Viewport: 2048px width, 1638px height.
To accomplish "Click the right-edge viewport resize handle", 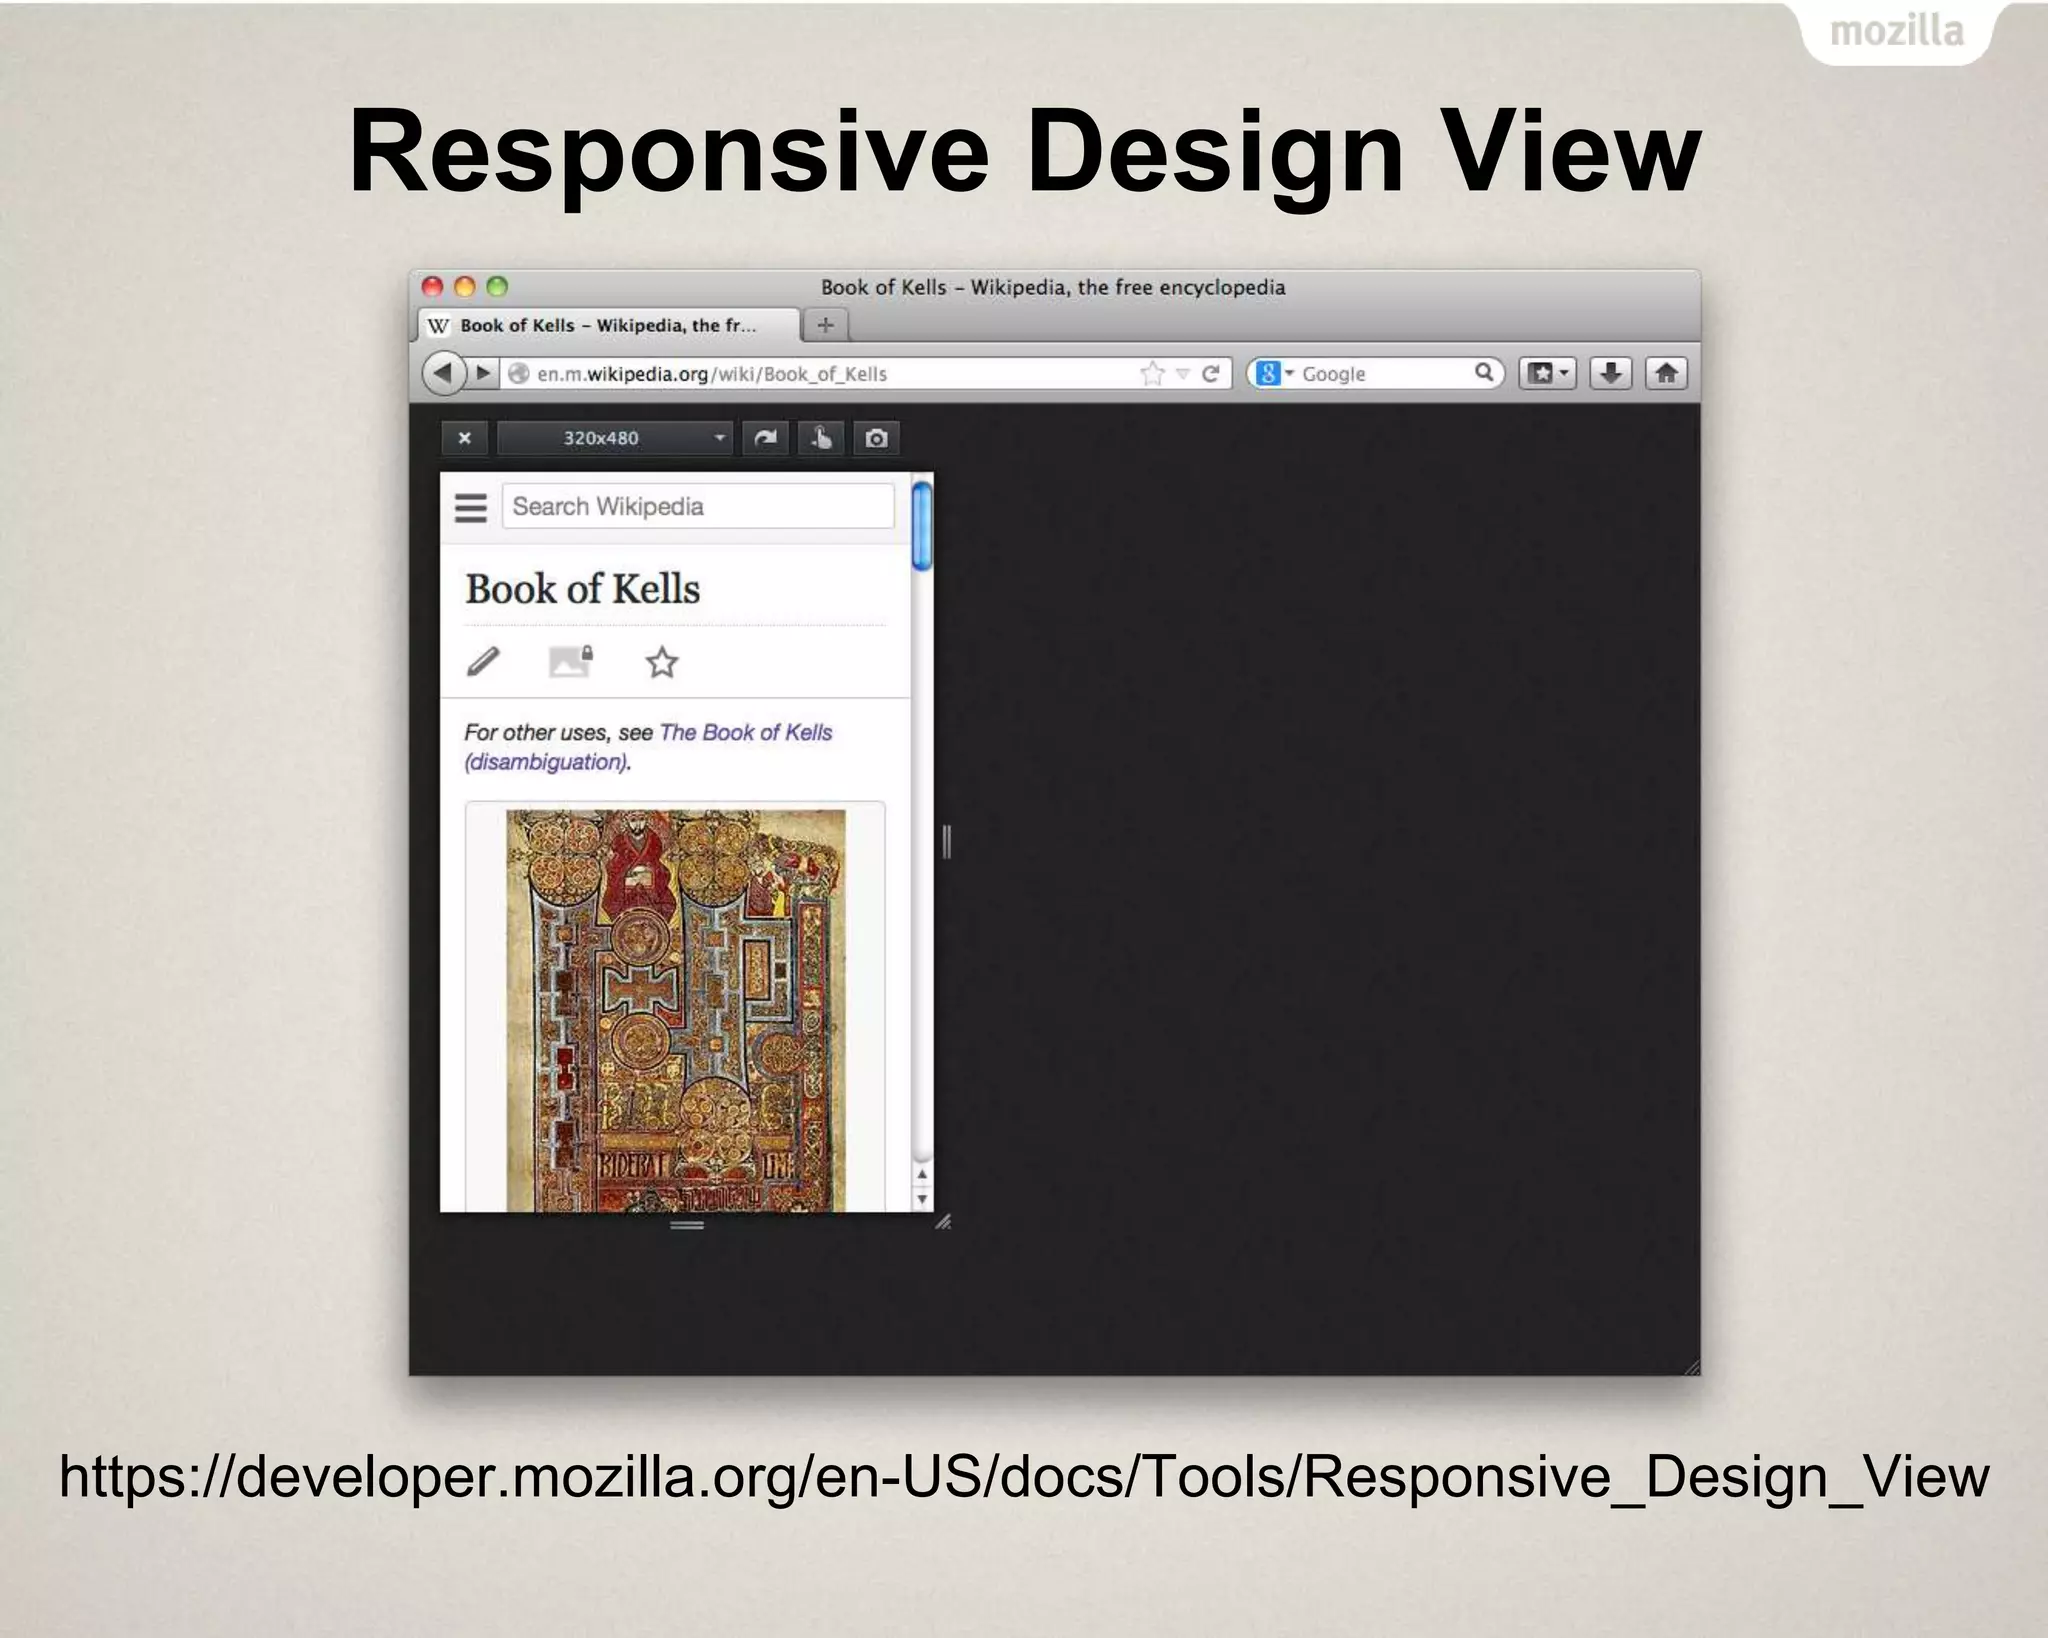I will 946,842.
